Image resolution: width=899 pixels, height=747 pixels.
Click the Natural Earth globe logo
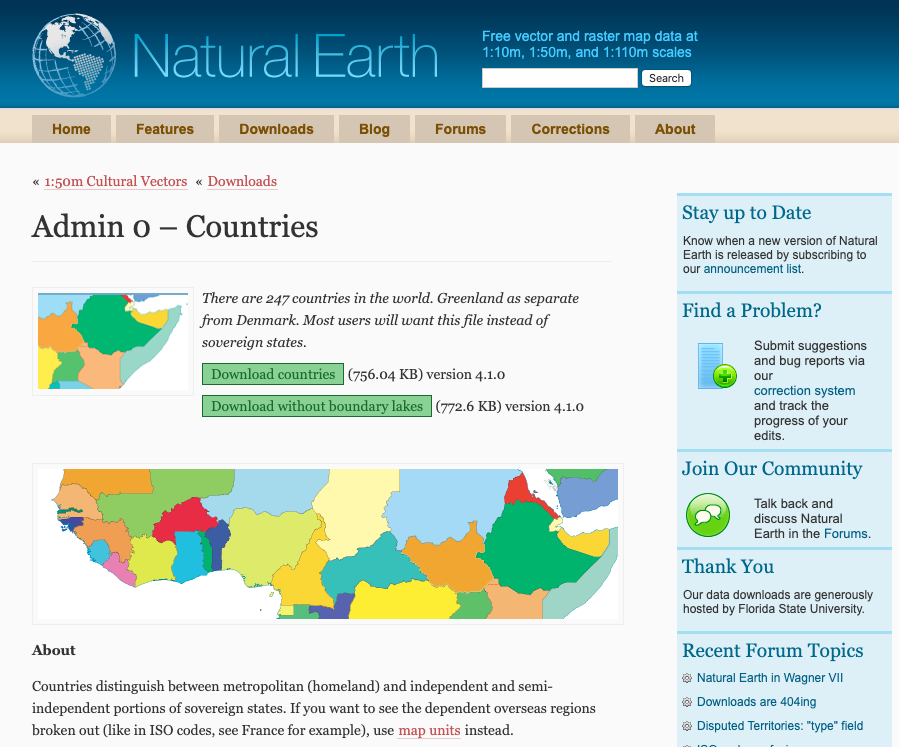click(x=74, y=55)
